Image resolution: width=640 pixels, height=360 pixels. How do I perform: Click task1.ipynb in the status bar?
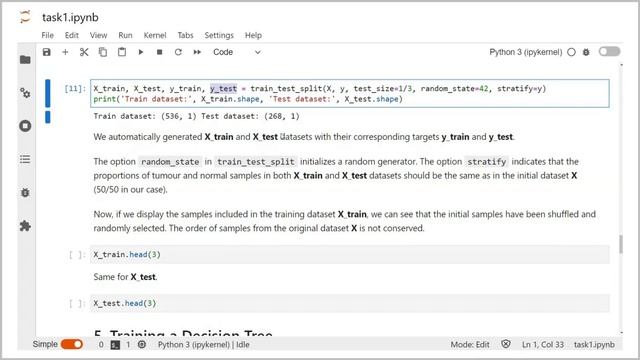594,345
